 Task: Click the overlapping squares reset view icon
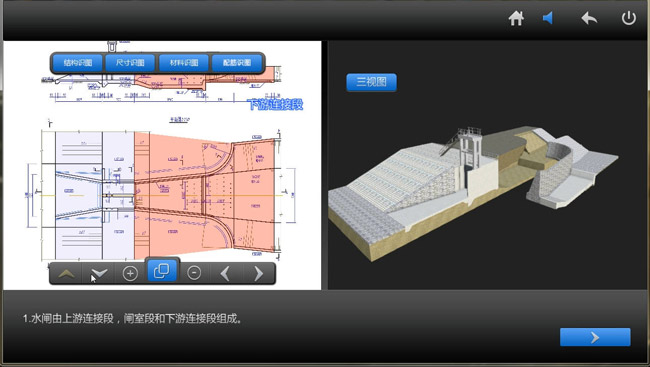click(162, 271)
